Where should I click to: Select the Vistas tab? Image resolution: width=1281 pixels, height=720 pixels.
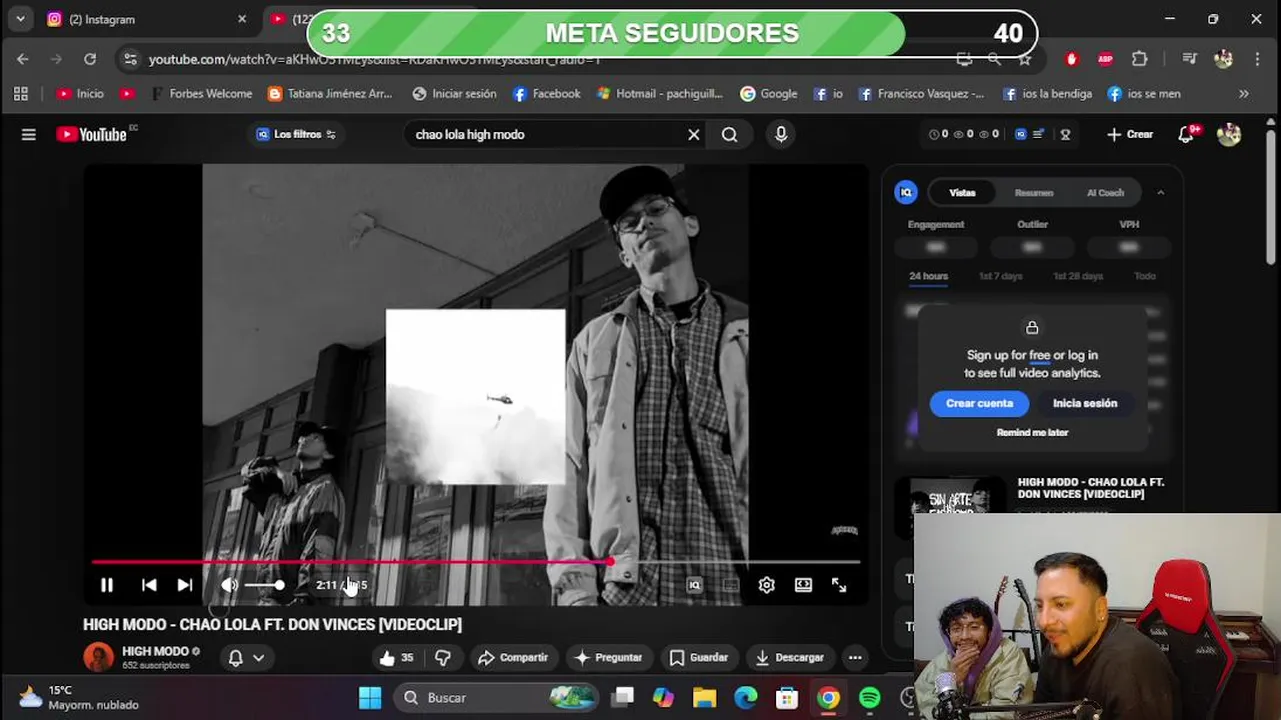962,192
